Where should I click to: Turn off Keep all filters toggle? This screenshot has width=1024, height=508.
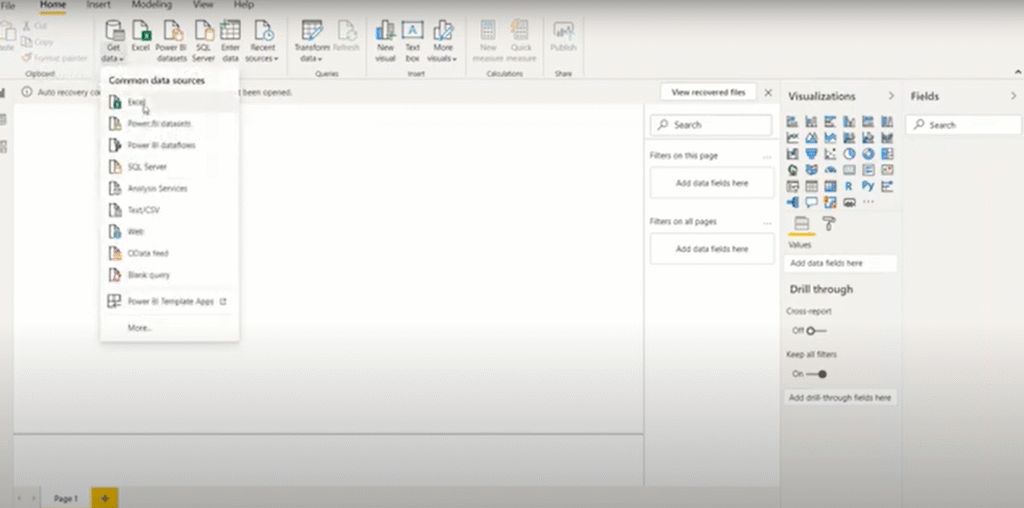pyautogui.click(x=817, y=374)
